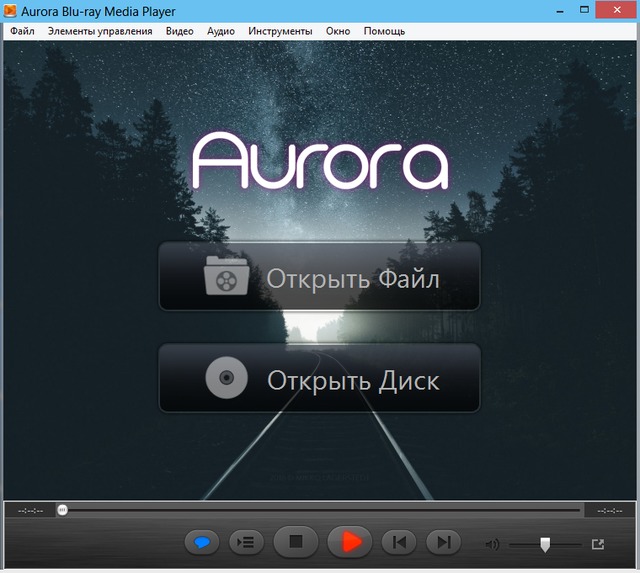Click the Открыть Диск button
This screenshot has width=640, height=573.
319,379
